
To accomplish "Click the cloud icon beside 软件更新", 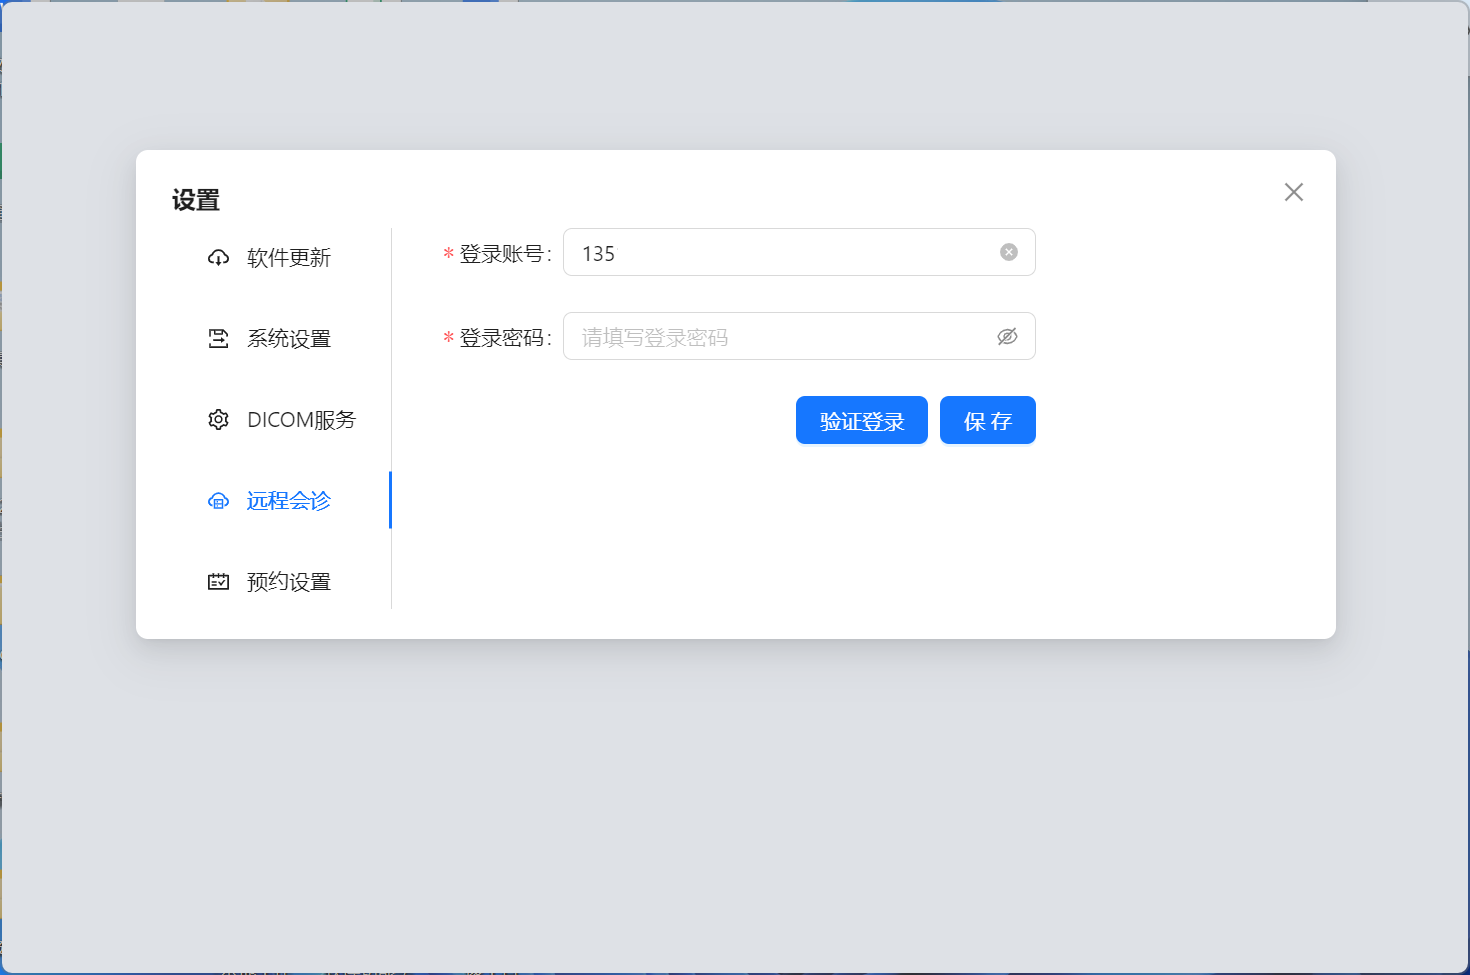I will tap(218, 258).
